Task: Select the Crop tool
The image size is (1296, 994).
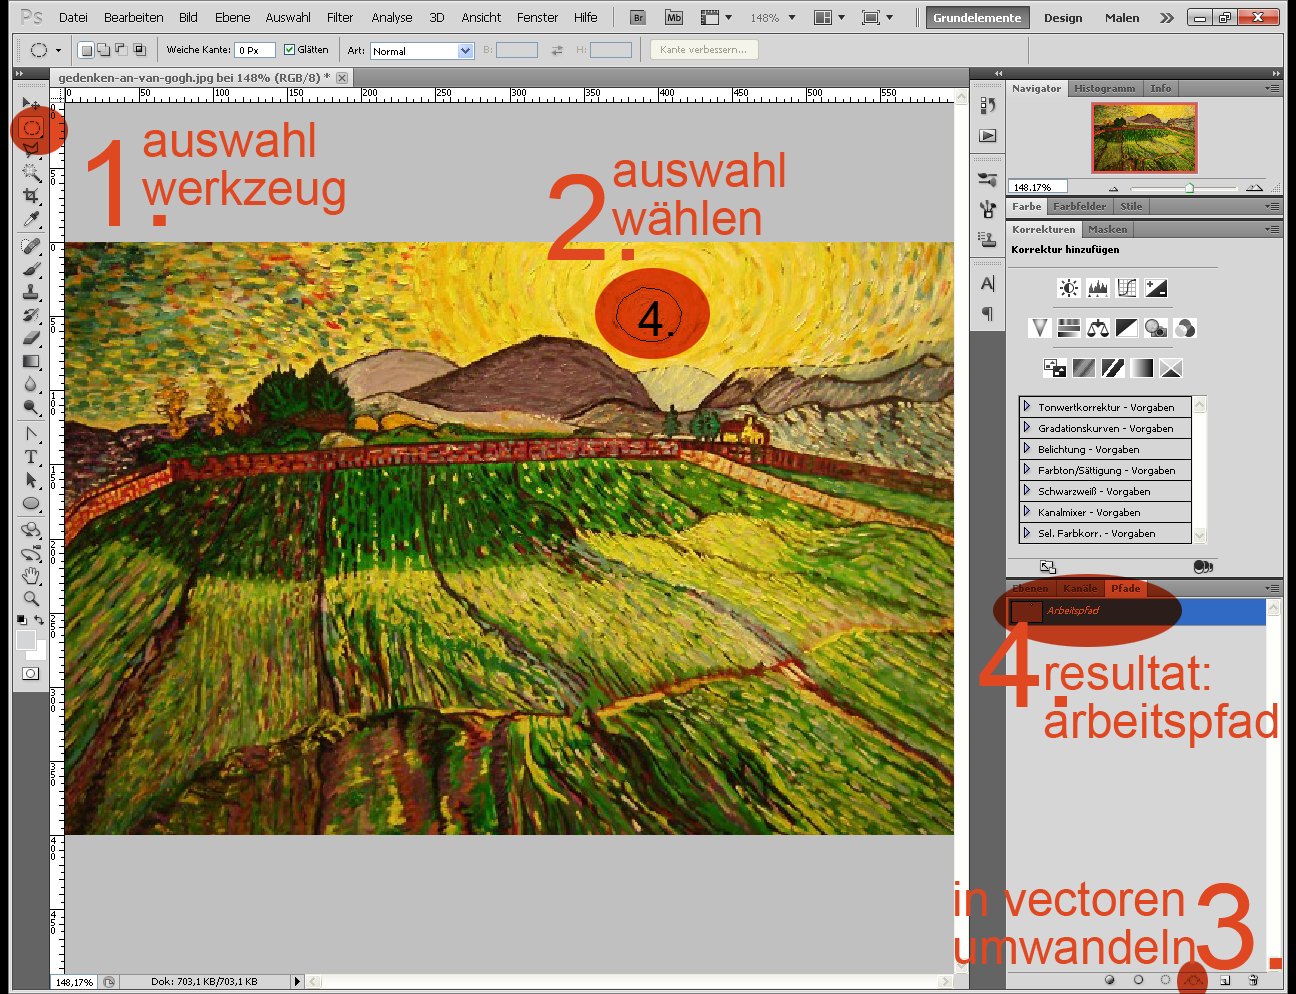Action: point(31,196)
